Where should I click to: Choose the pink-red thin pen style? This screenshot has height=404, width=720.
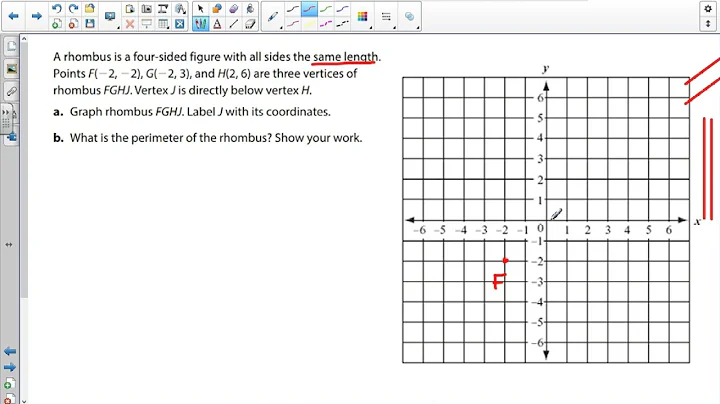pyautogui.click(x=293, y=24)
